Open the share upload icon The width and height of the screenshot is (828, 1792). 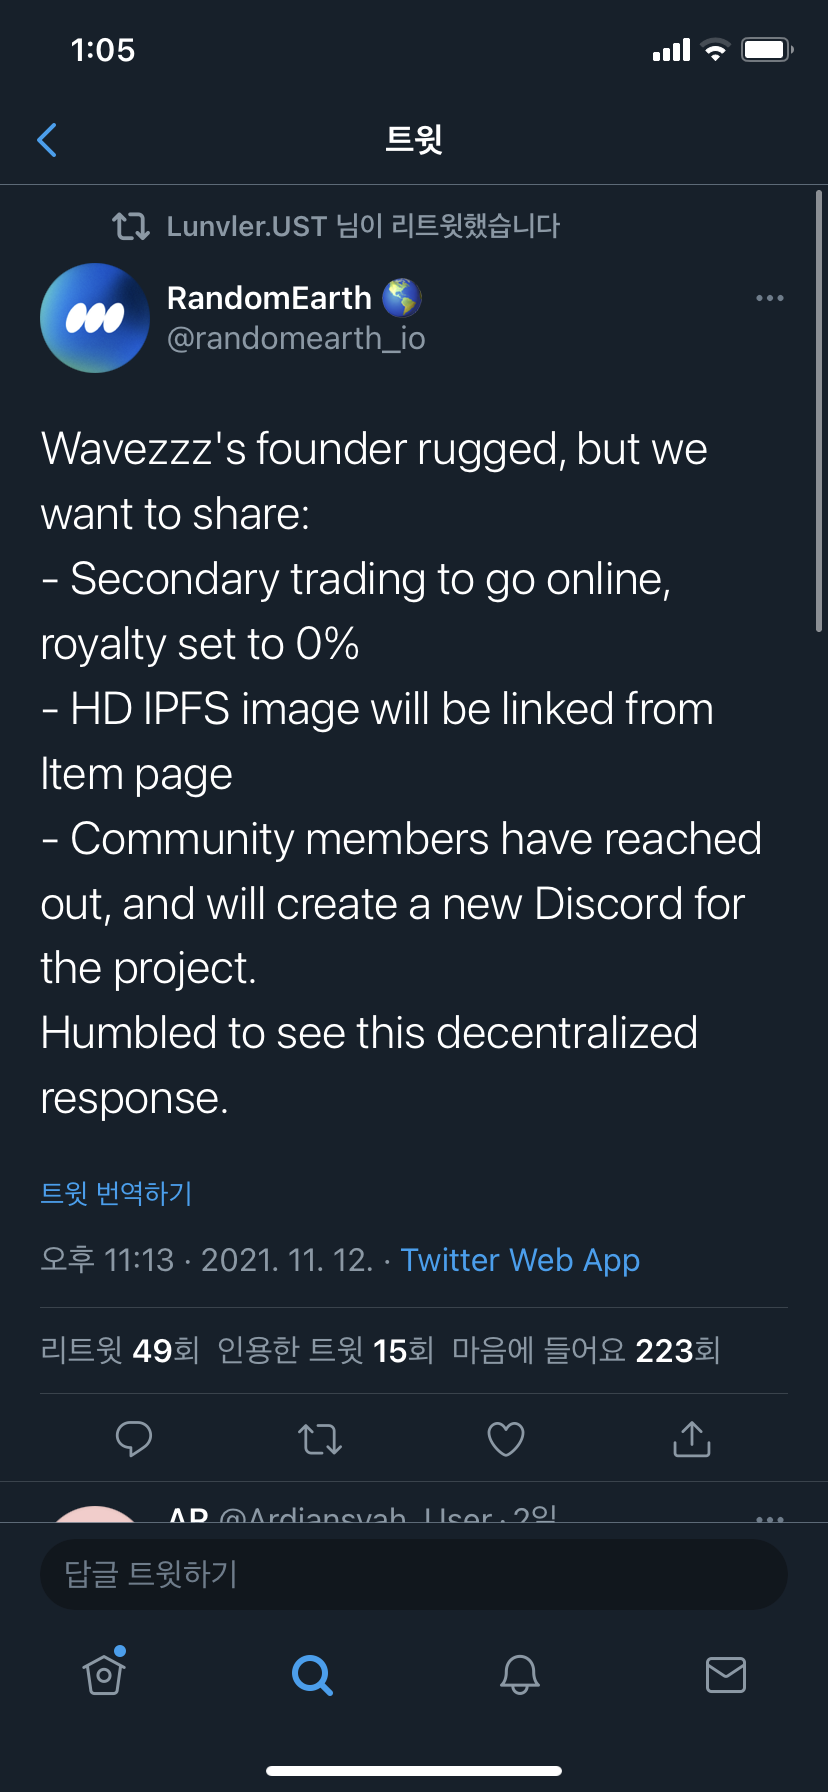pos(692,1438)
